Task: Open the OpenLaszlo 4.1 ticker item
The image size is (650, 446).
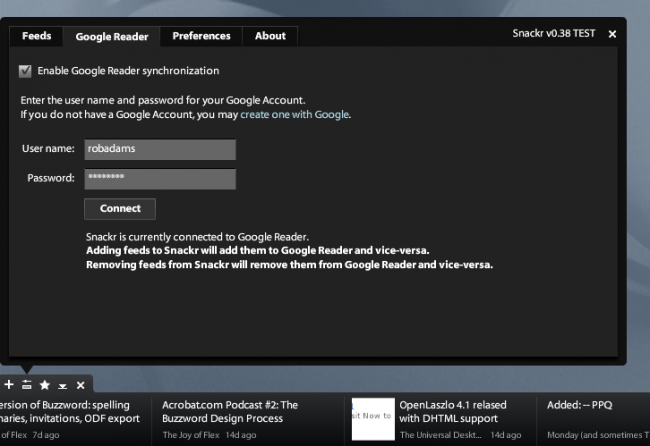Action: tap(453, 412)
